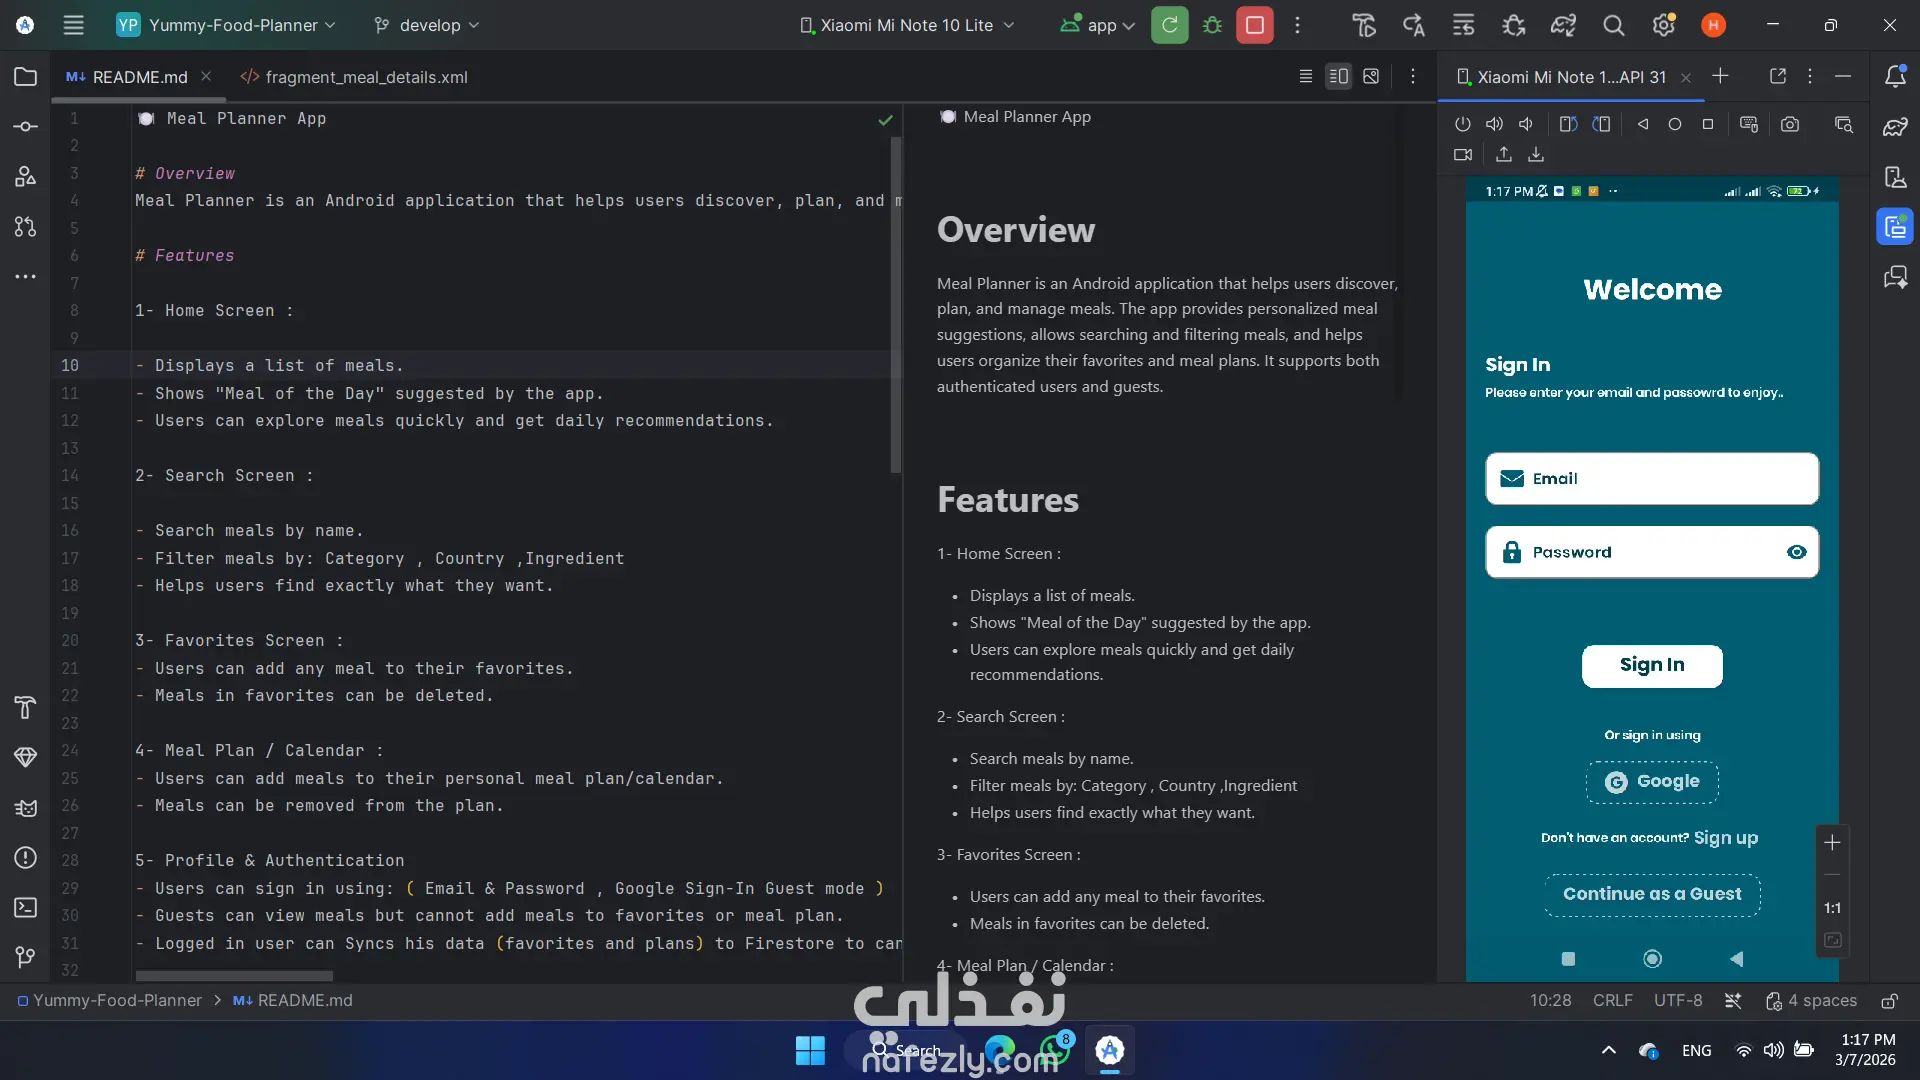Screen dimensions: 1920x1080
Task: Rotate emulator device left
Action: pos(1568,125)
